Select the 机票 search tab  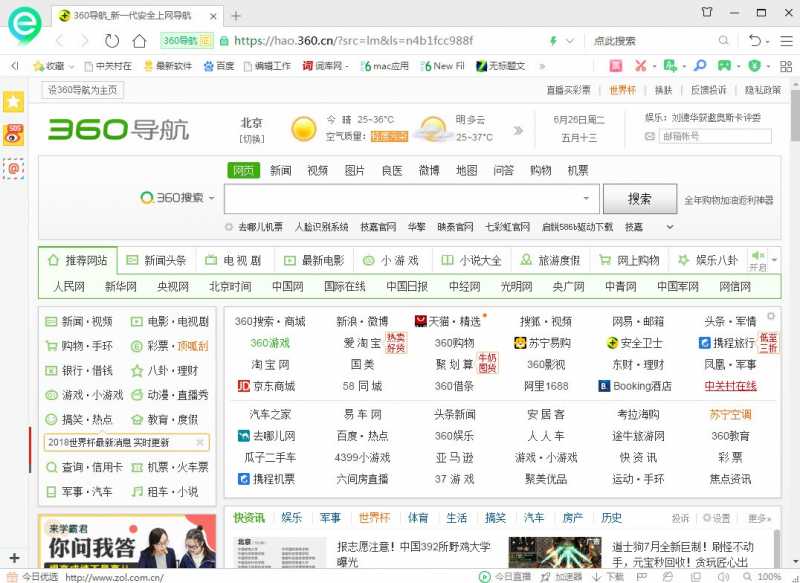(x=578, y=170)
